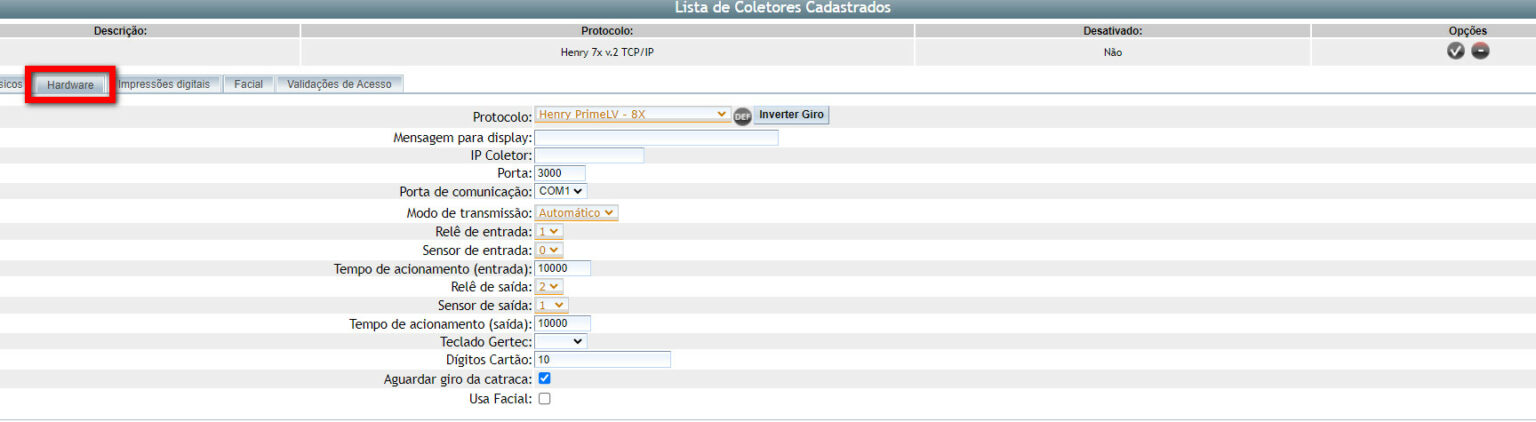Screen dimensions: 1536x422
Task: Go to Validações de Acesso tab
Action: click(x=340, y=85)
